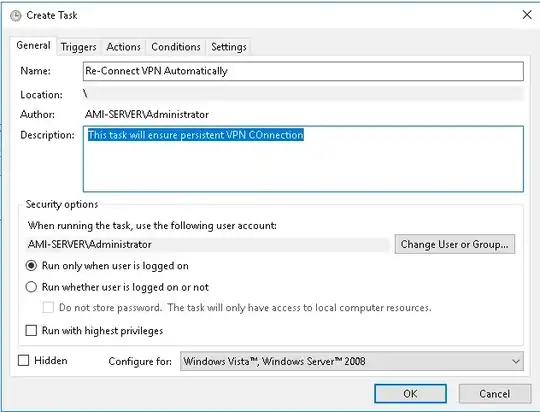Click the Configure for dropdown arrow
The height and width of the screenshot is (412, 540).
point(516,361)
